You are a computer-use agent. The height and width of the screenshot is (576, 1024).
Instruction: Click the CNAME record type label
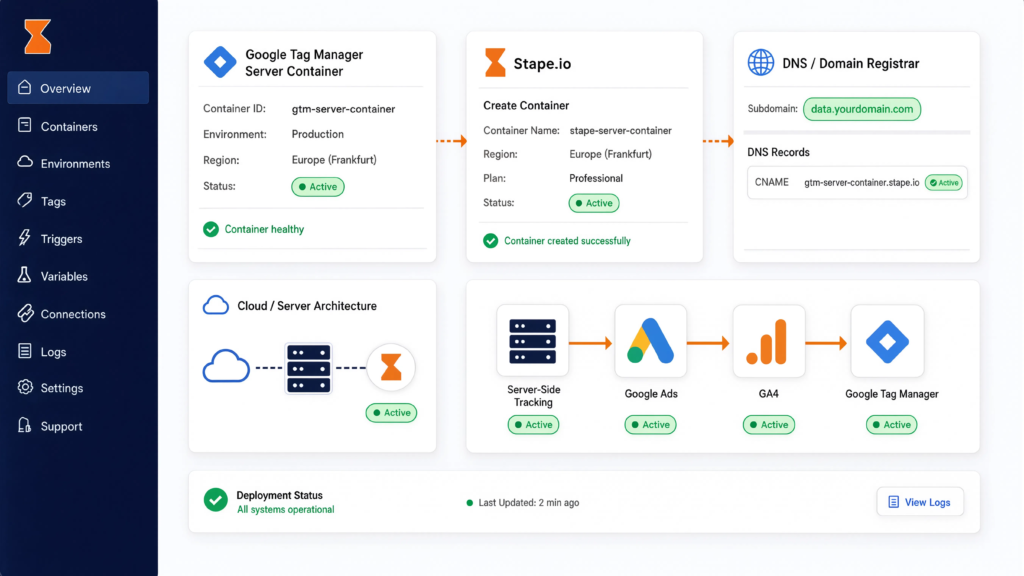771,182
